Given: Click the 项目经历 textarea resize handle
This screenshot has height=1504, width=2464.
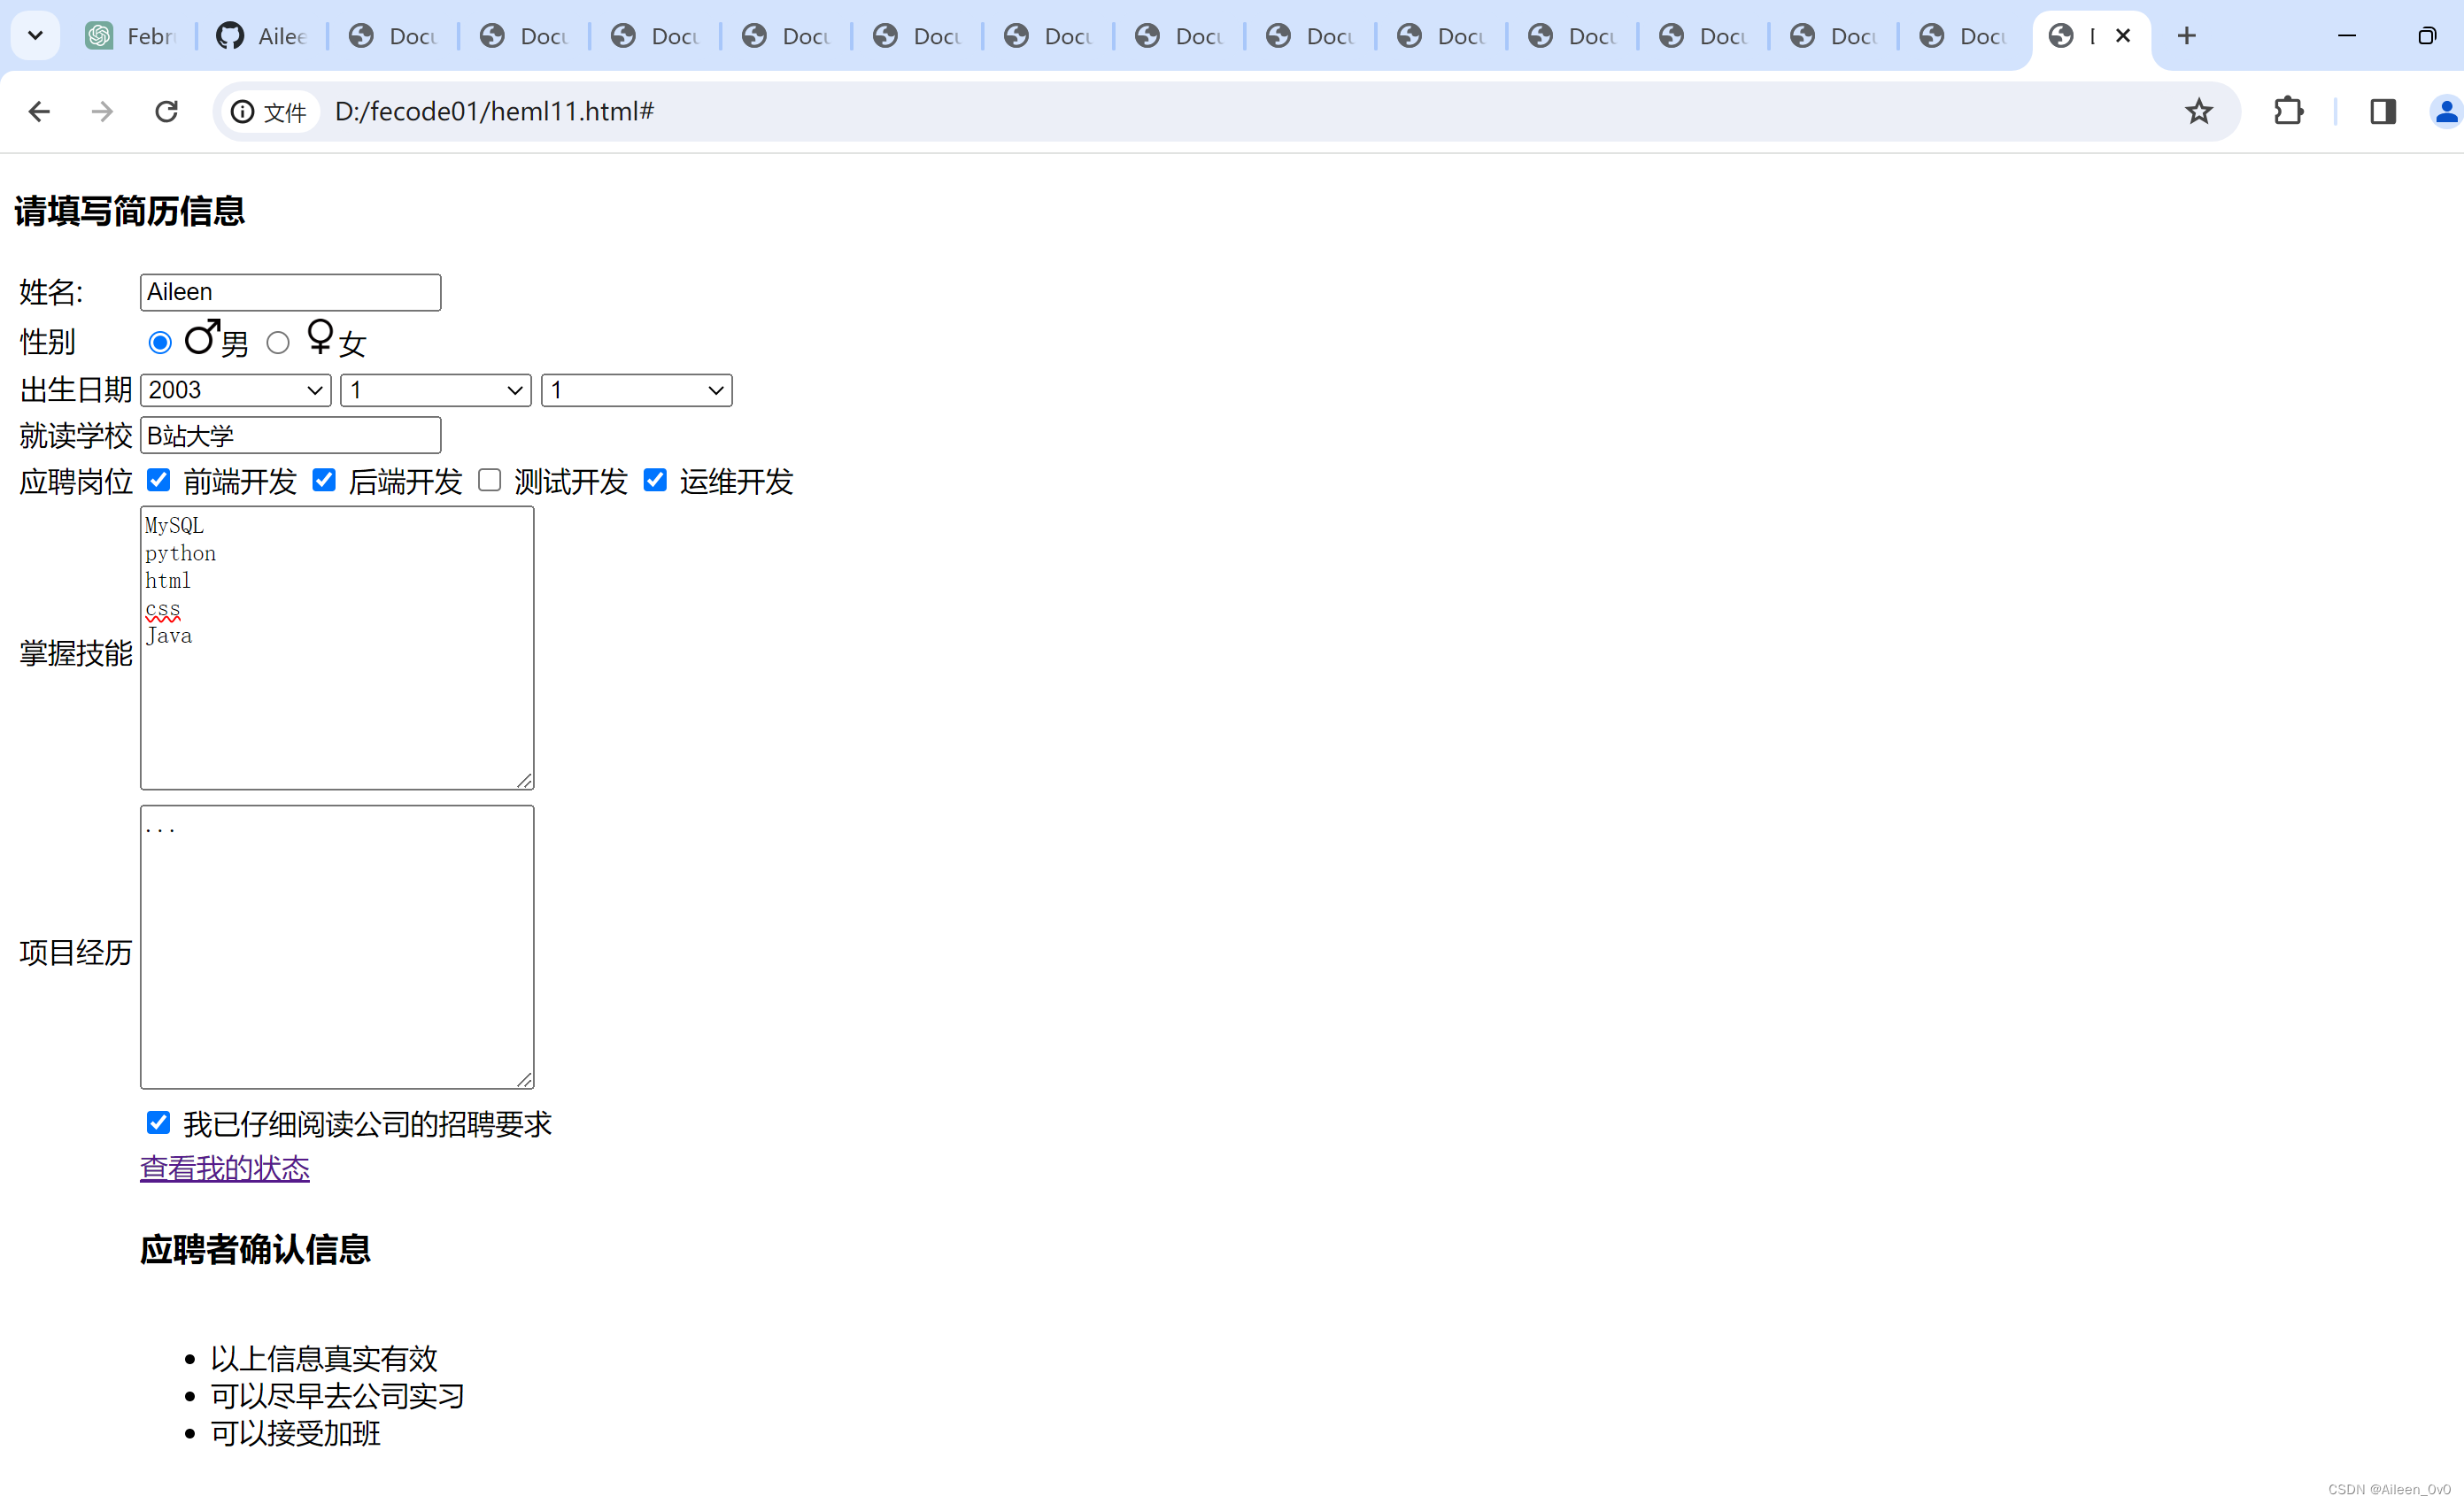Looking at the screenshot, I should click(525, 1079).
